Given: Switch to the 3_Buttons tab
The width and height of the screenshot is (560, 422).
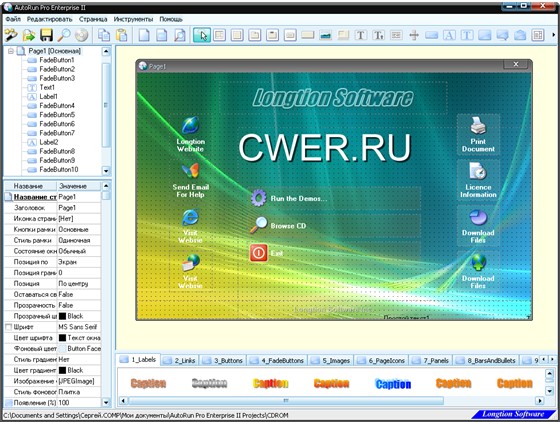Looking at the screenshot, I should point(223,361).
